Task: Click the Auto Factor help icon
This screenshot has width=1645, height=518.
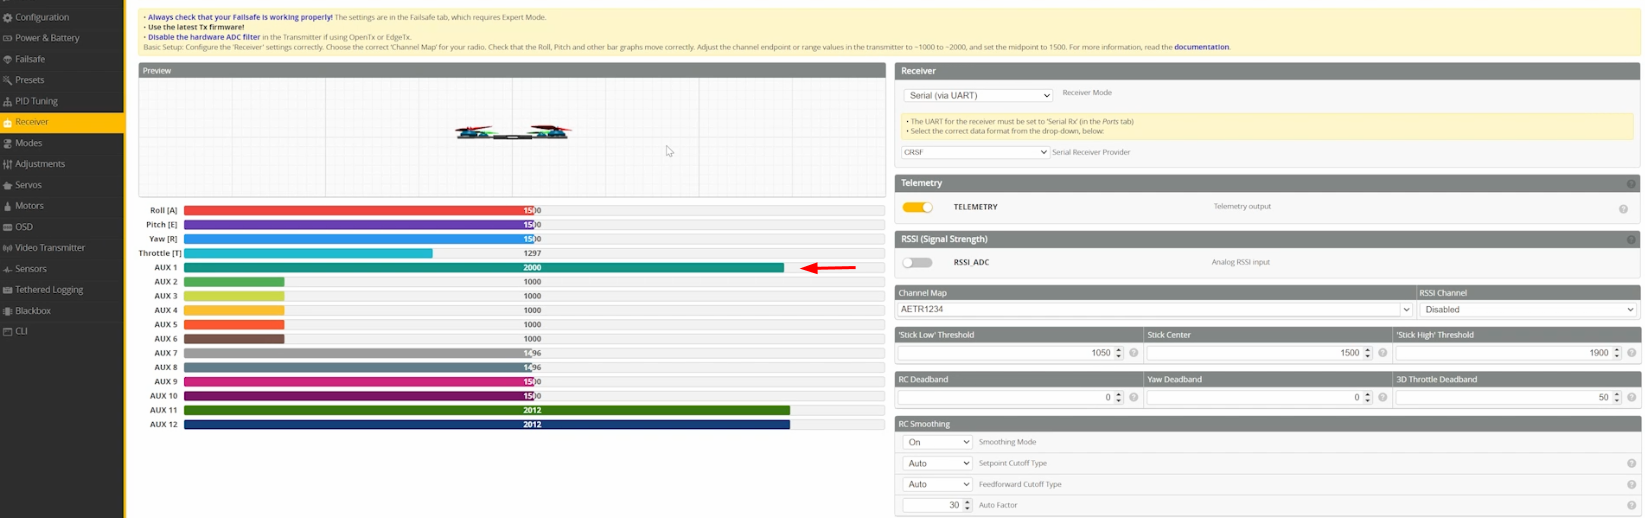Action: [1631, 506]
